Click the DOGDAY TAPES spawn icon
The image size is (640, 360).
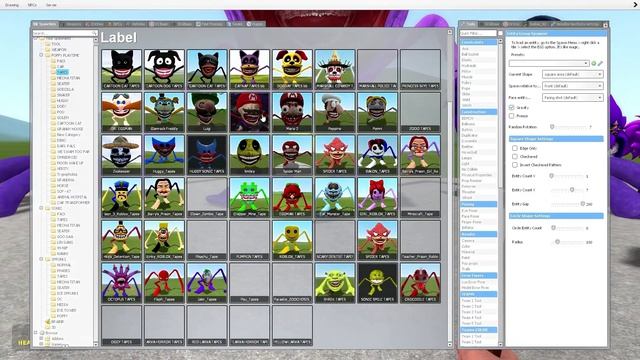[292, 69]
